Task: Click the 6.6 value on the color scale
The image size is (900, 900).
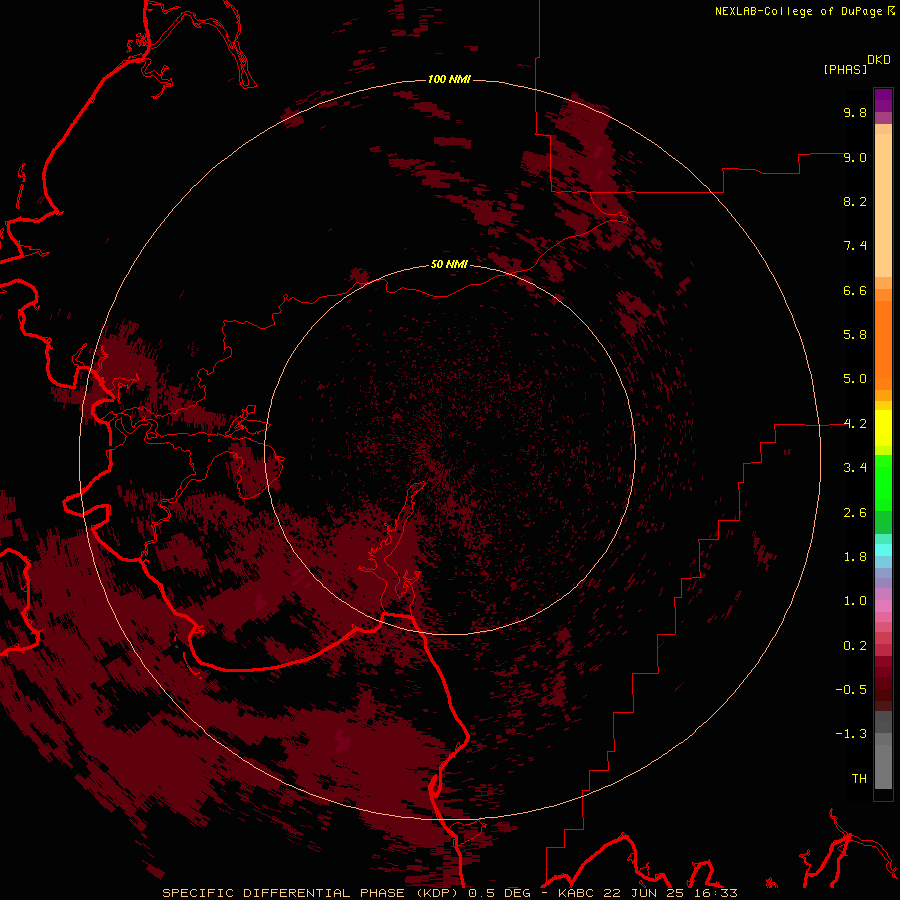Action: click(x=855, y=290)
